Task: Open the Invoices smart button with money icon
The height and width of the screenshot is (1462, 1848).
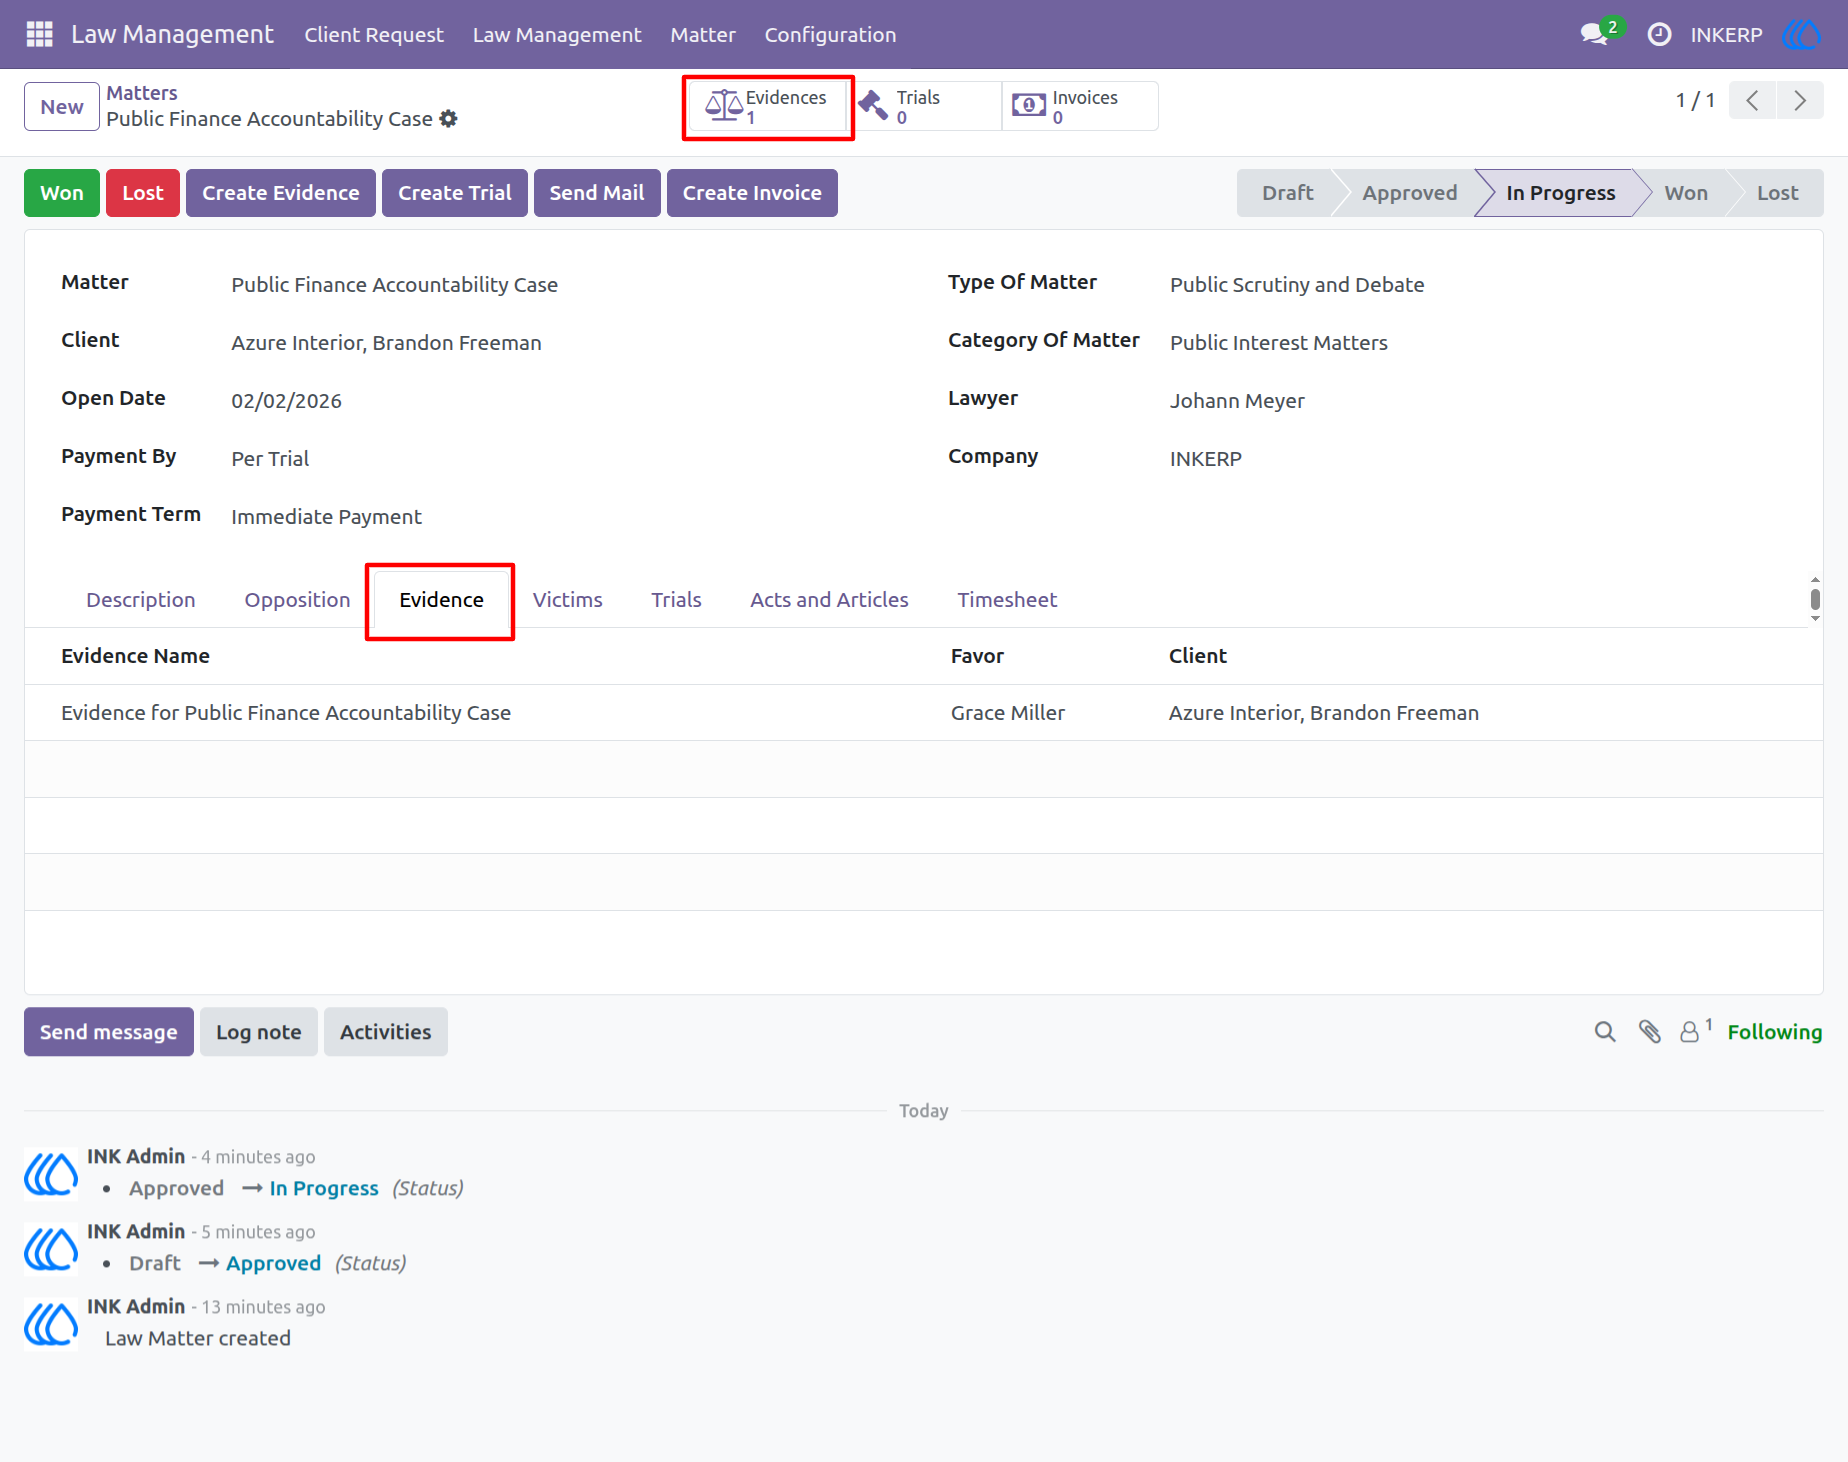Action: pyautogui.click(x=1080, y=106)
